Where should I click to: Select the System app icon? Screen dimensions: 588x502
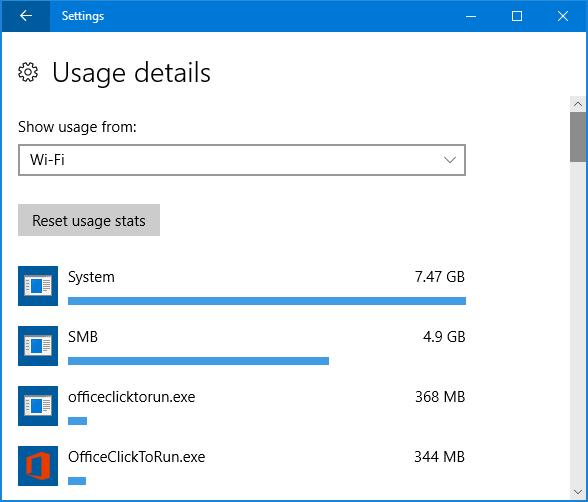[x=38, y=286]
